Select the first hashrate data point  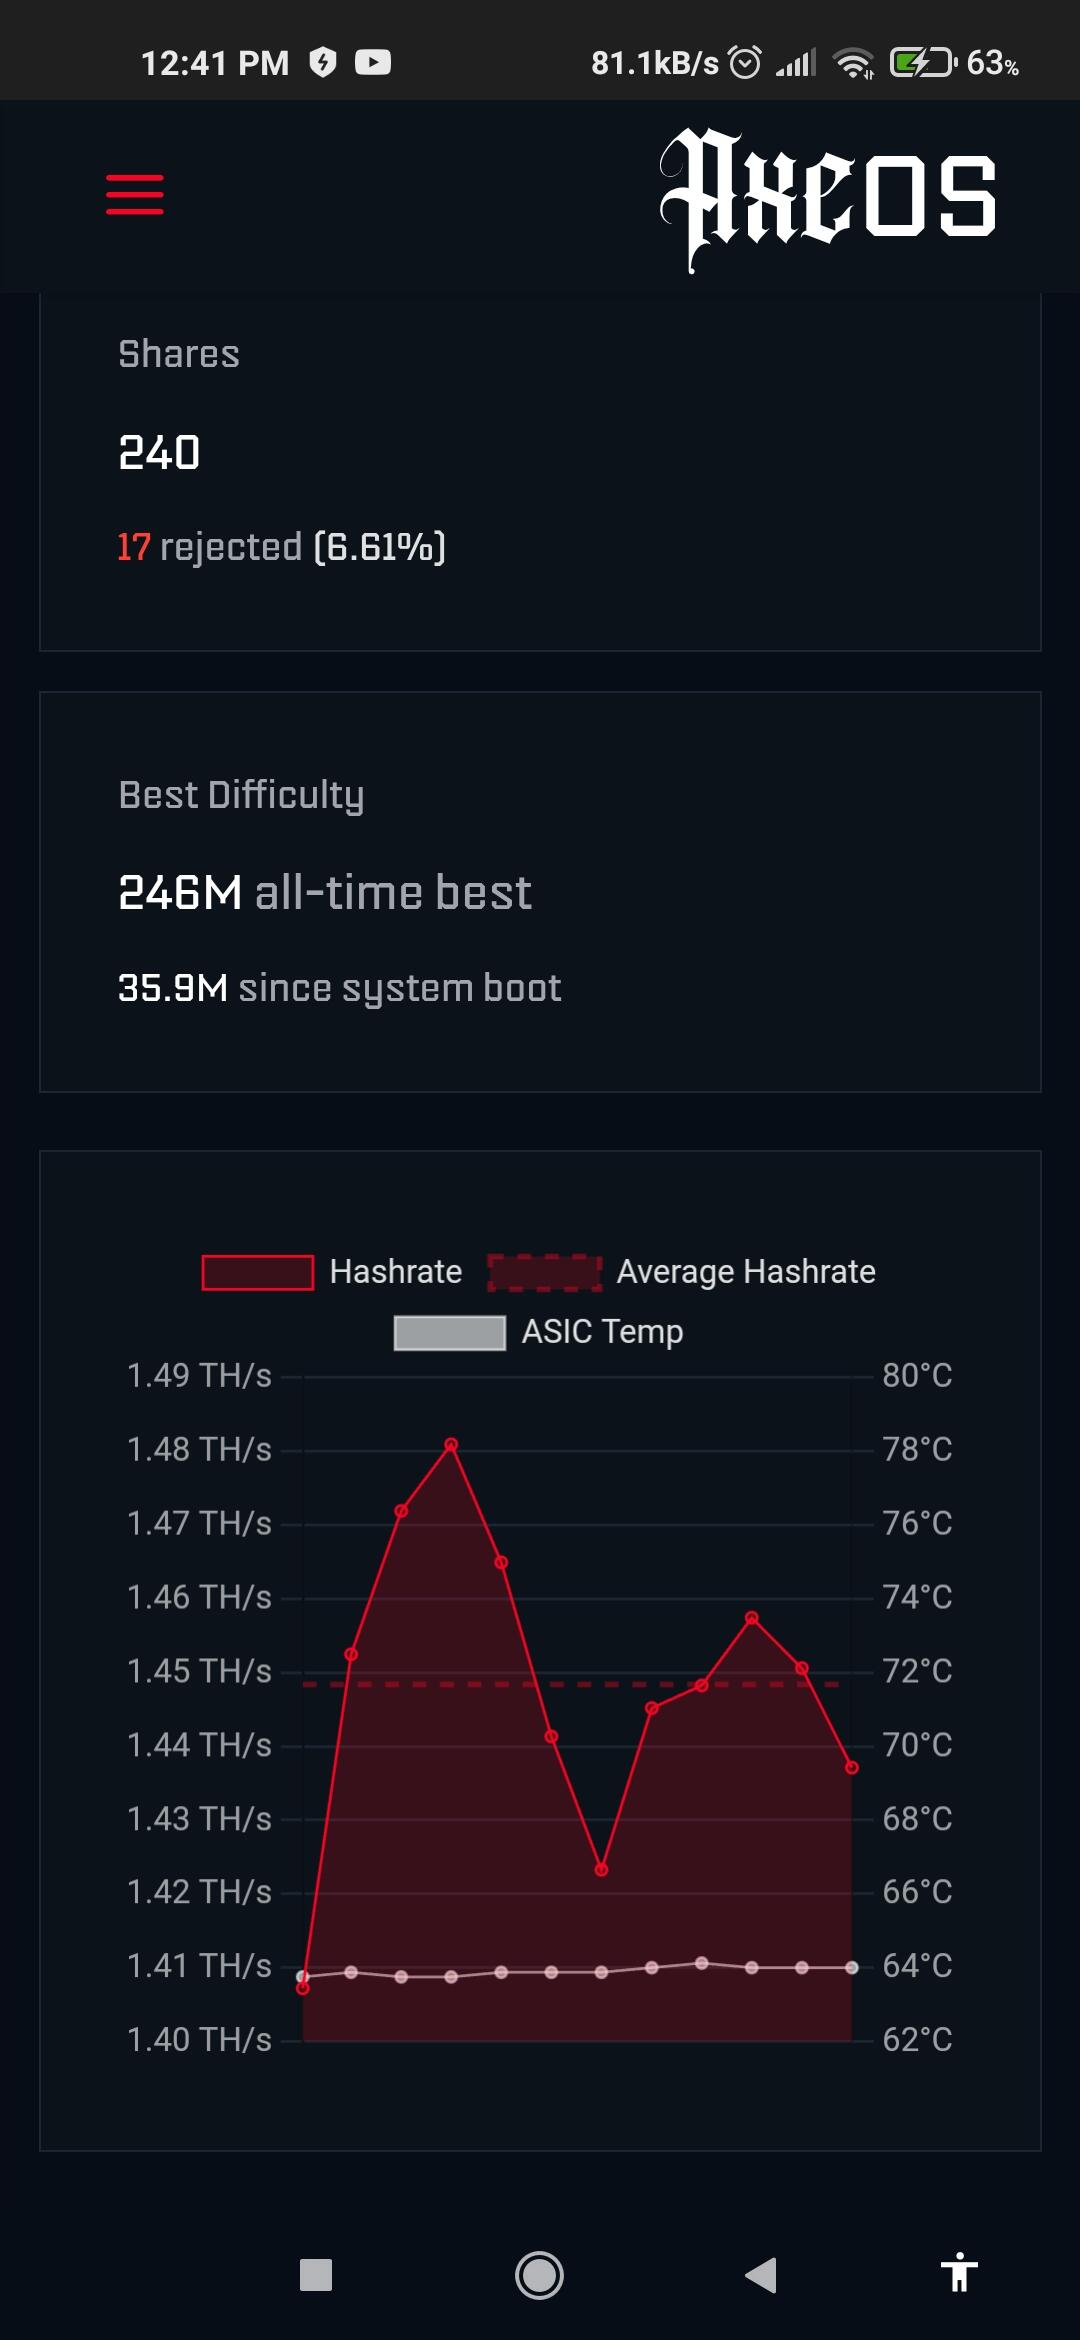[x=303, y=1988]
